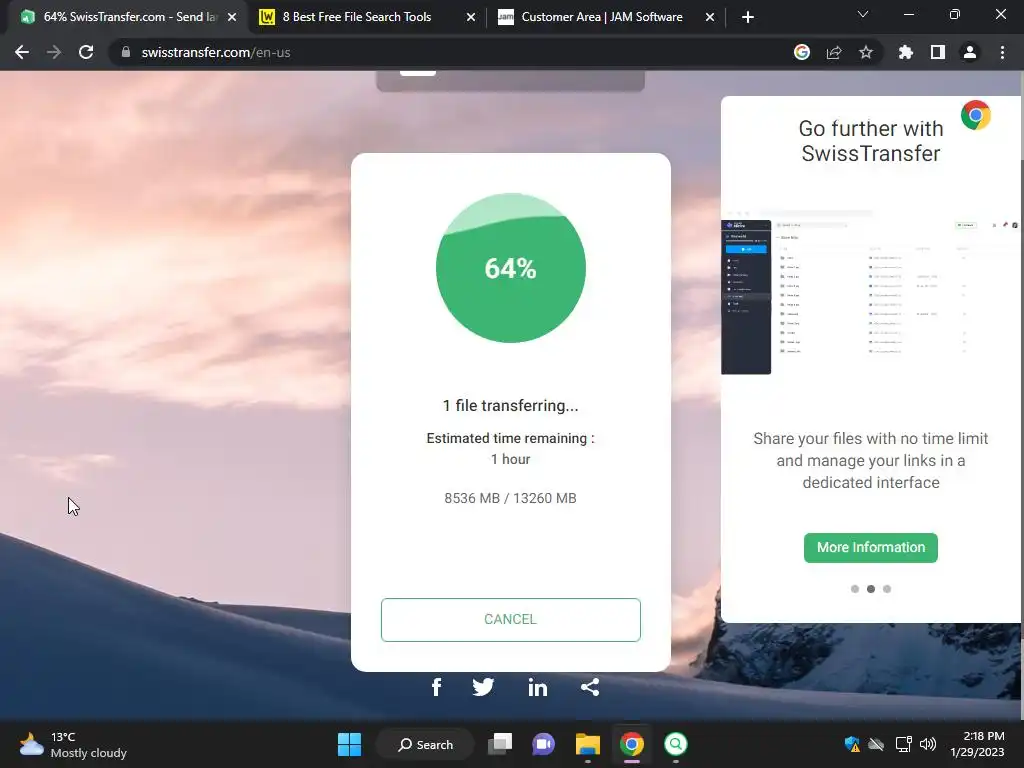View site security lock info

126,52
